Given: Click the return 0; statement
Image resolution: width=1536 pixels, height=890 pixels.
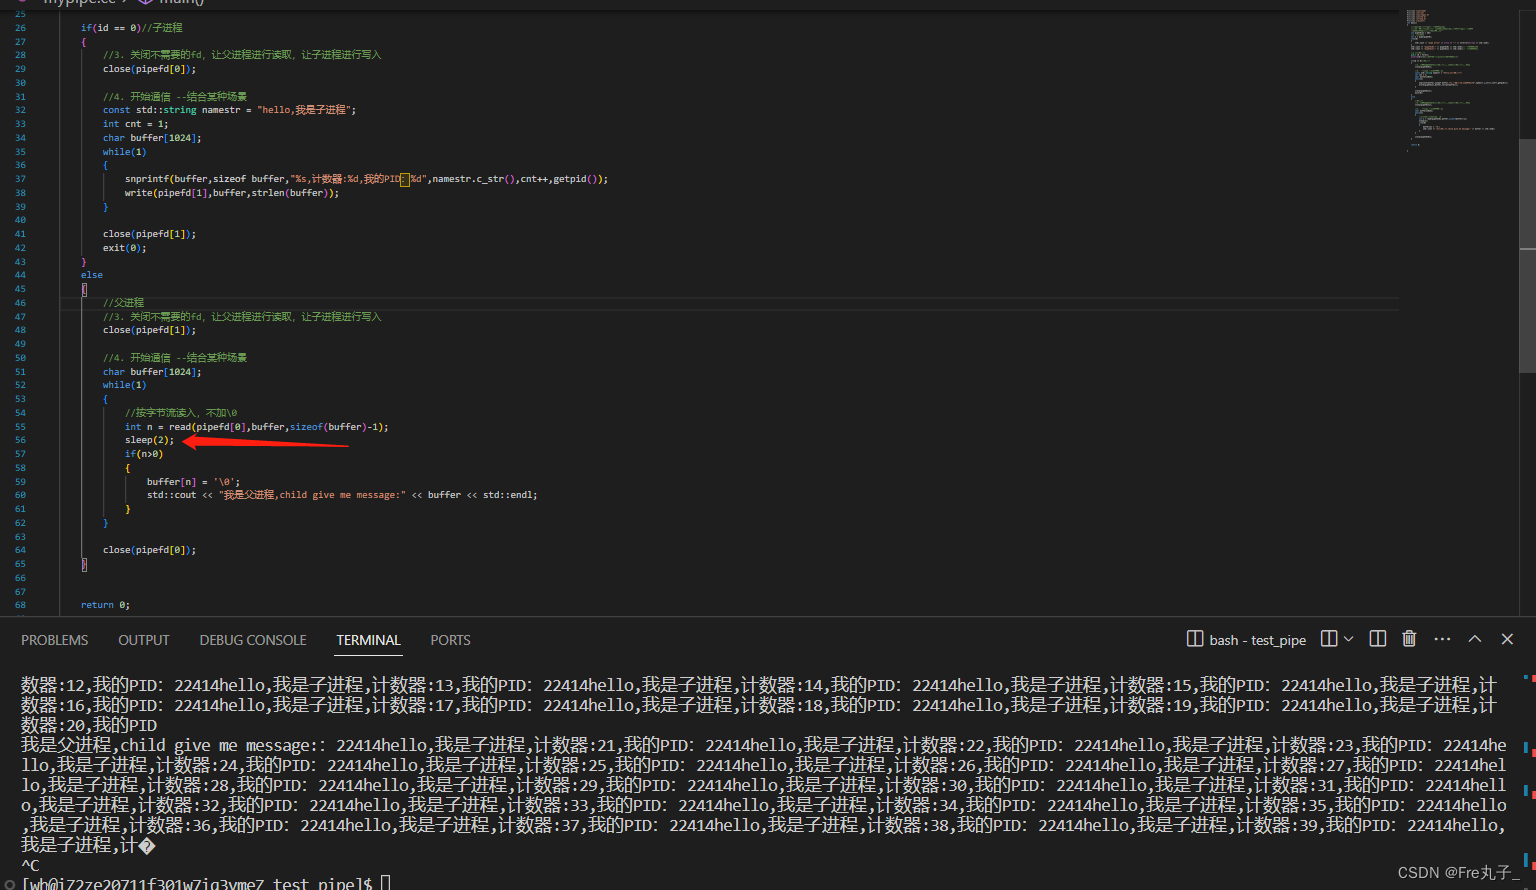Looking at the screenshot, I should click(x=105, y=605).
